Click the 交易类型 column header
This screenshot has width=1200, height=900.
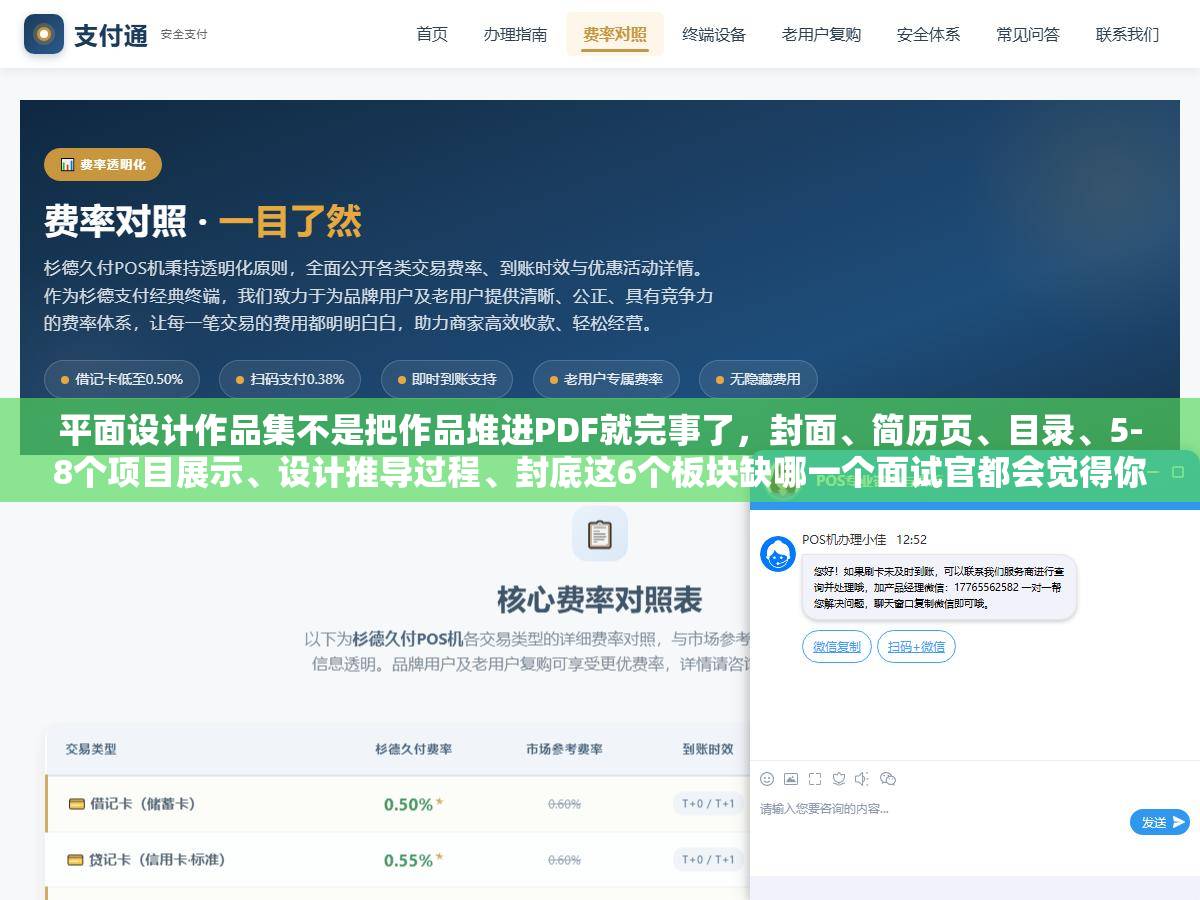coord(91,748)
